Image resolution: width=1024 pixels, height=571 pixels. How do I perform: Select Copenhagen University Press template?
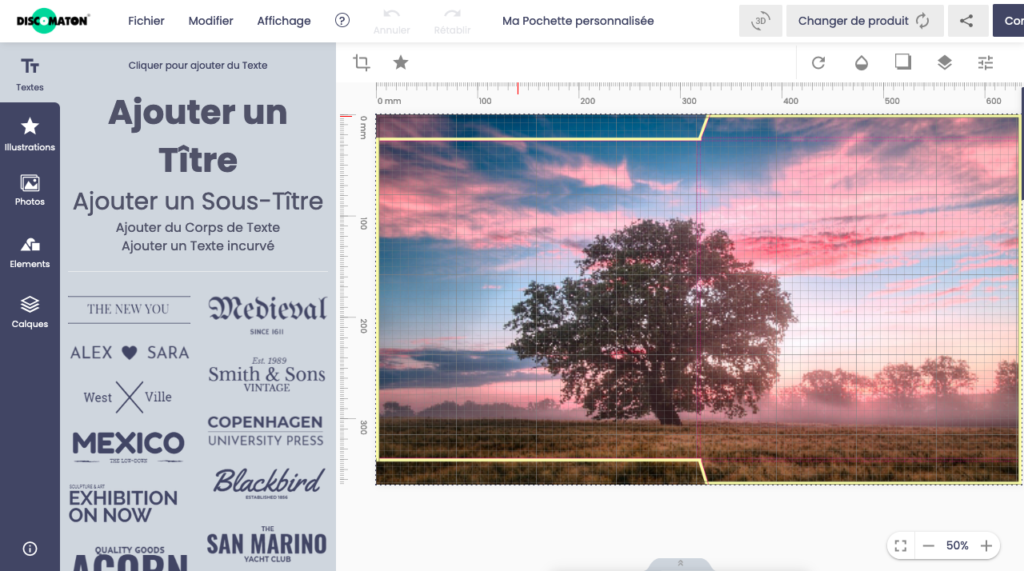266,431
